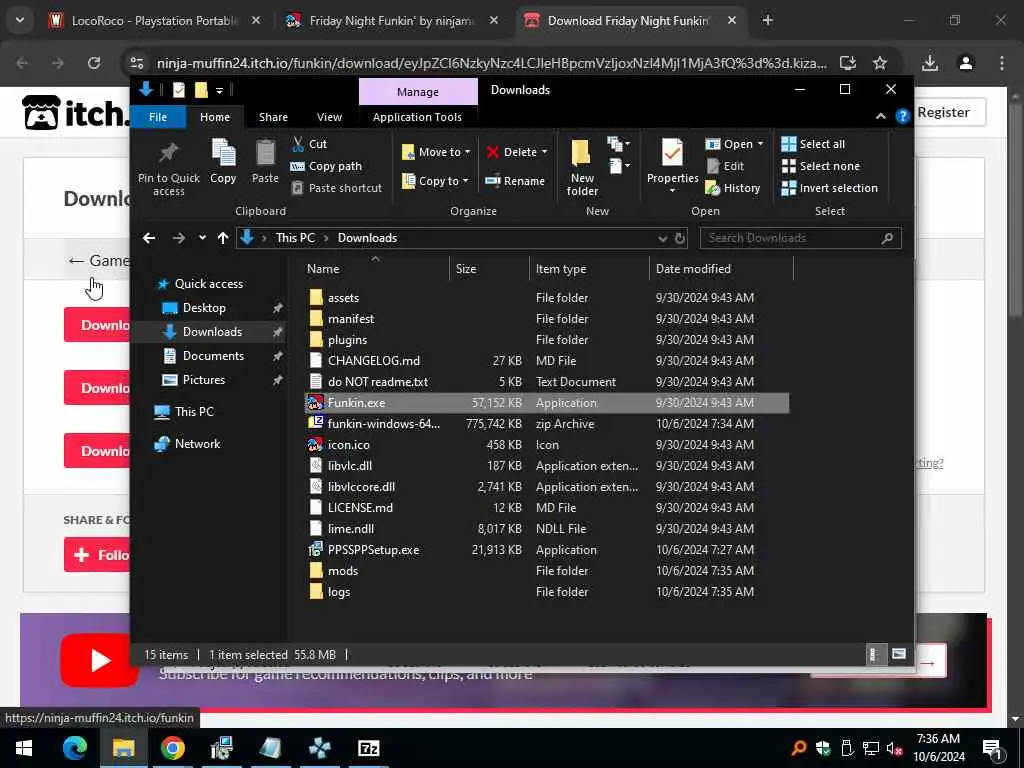Bookmark this page with the star icon
Image resolution: width=1024 pixels, height=768 pixels.
coord(880,63)
